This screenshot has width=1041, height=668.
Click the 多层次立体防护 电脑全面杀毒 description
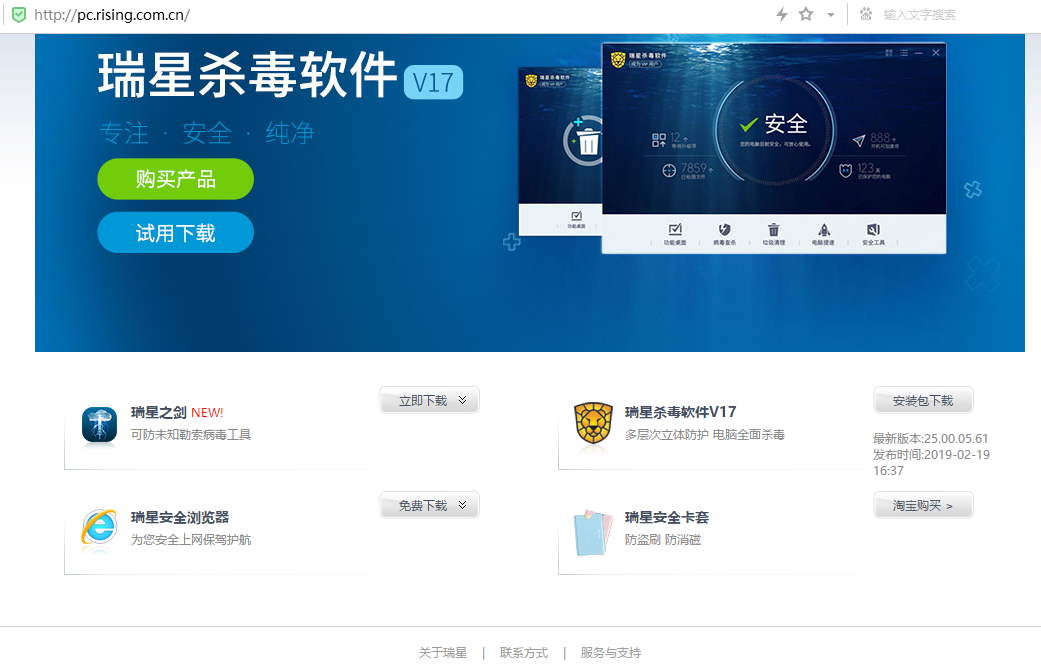tap(704, 435)
